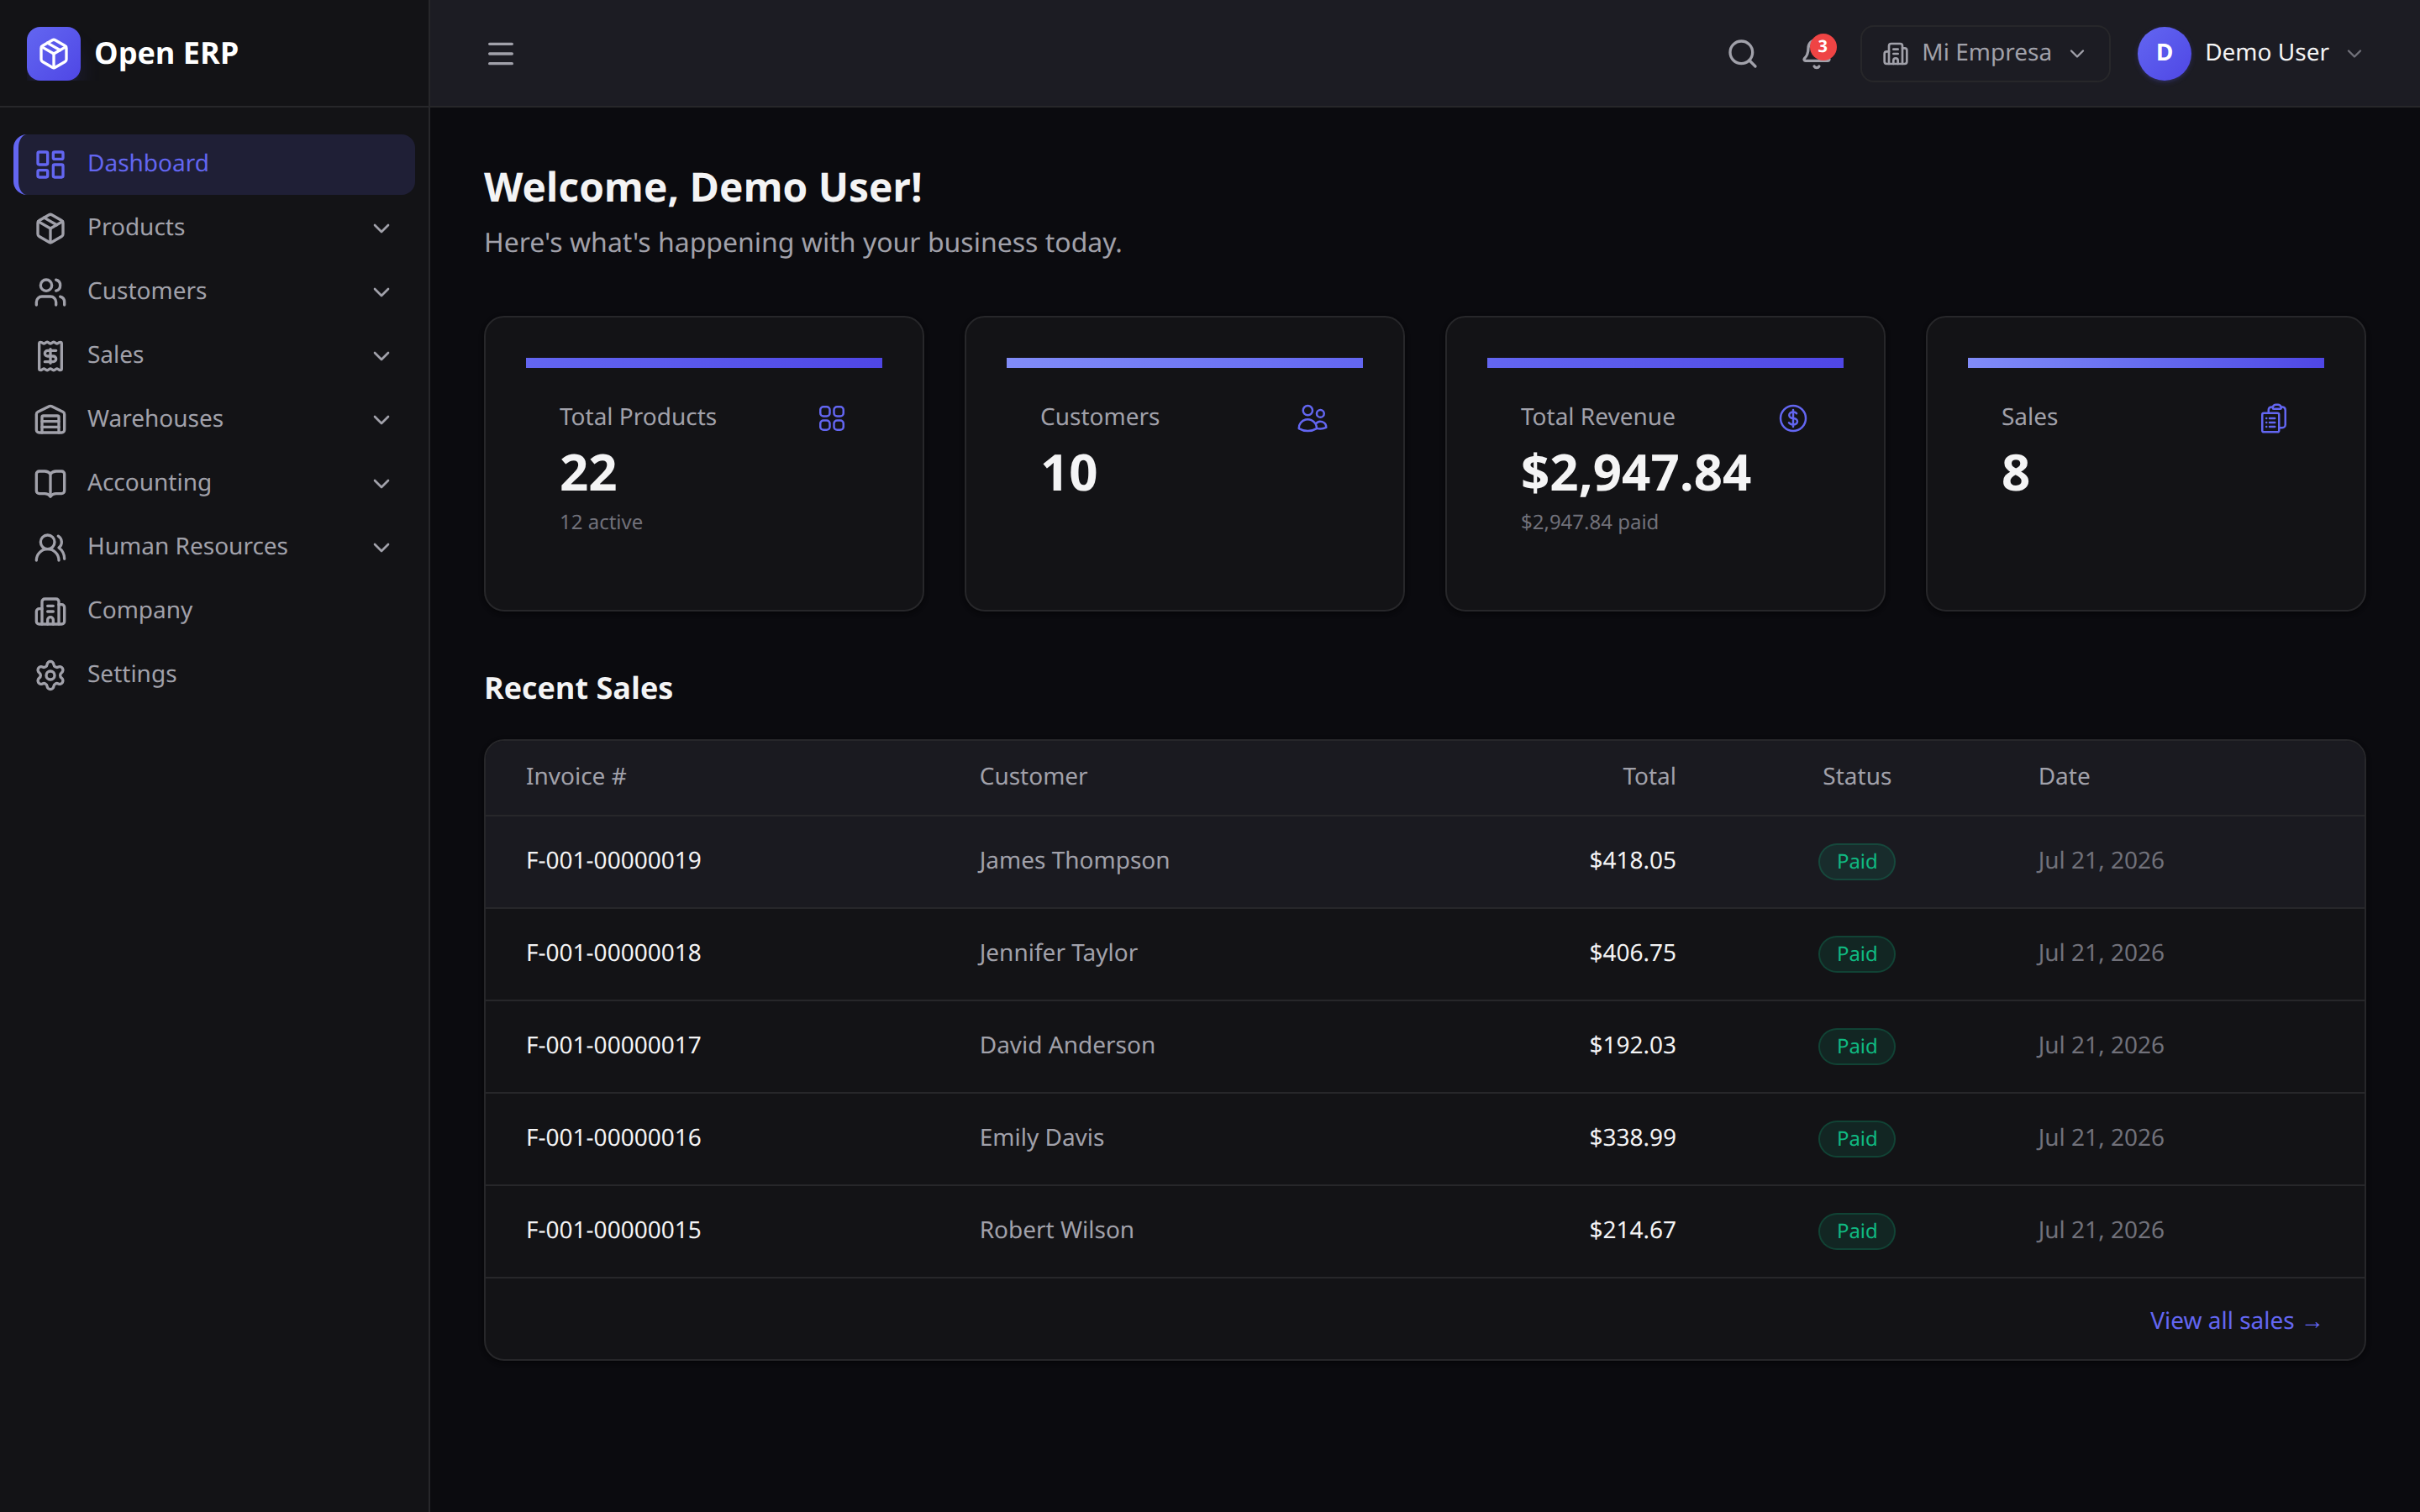Click the Products box icon
2420x1512 pixels.
click(50, 228)
